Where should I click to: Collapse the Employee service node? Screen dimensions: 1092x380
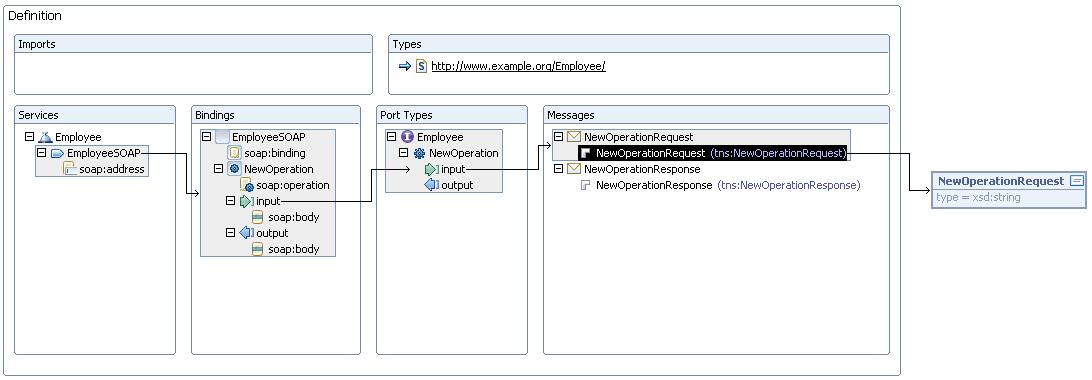pyautogui.click(x=29, y=137)
